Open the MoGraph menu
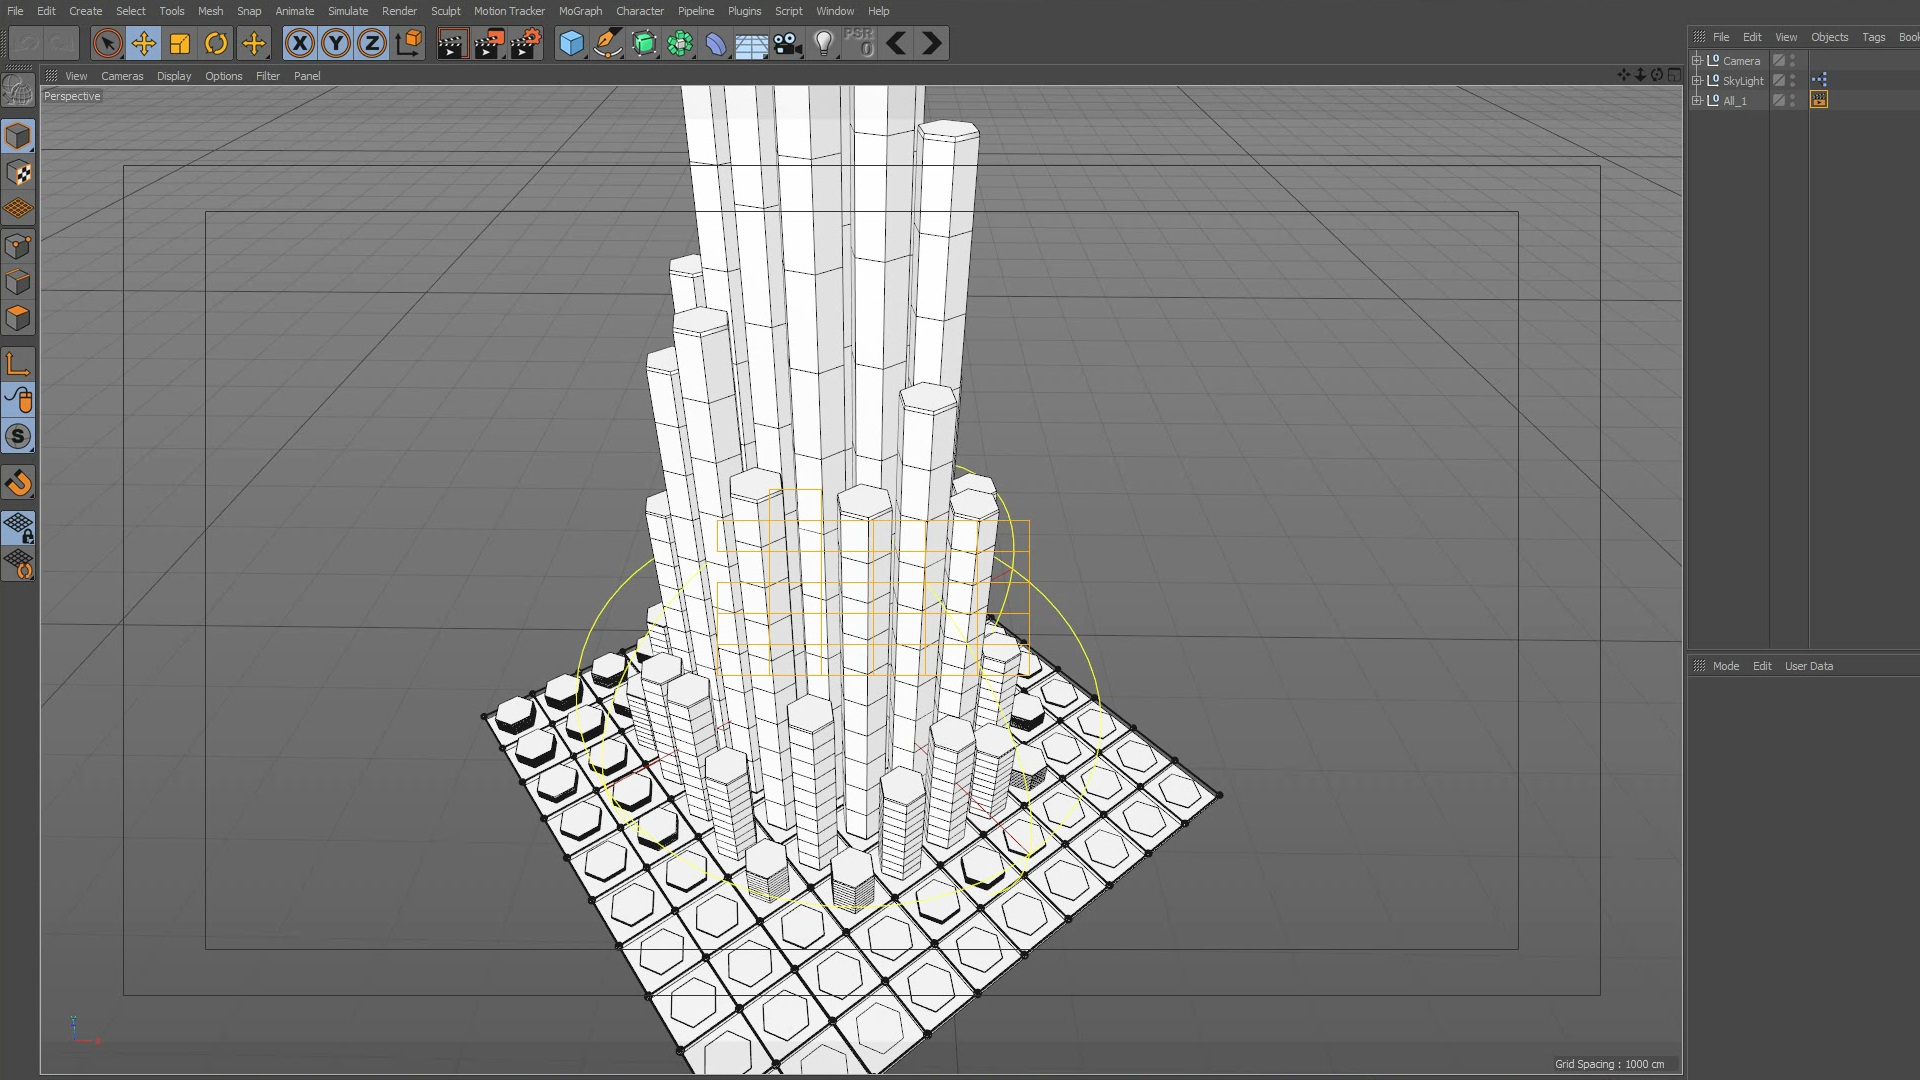 tap(580, 11)
